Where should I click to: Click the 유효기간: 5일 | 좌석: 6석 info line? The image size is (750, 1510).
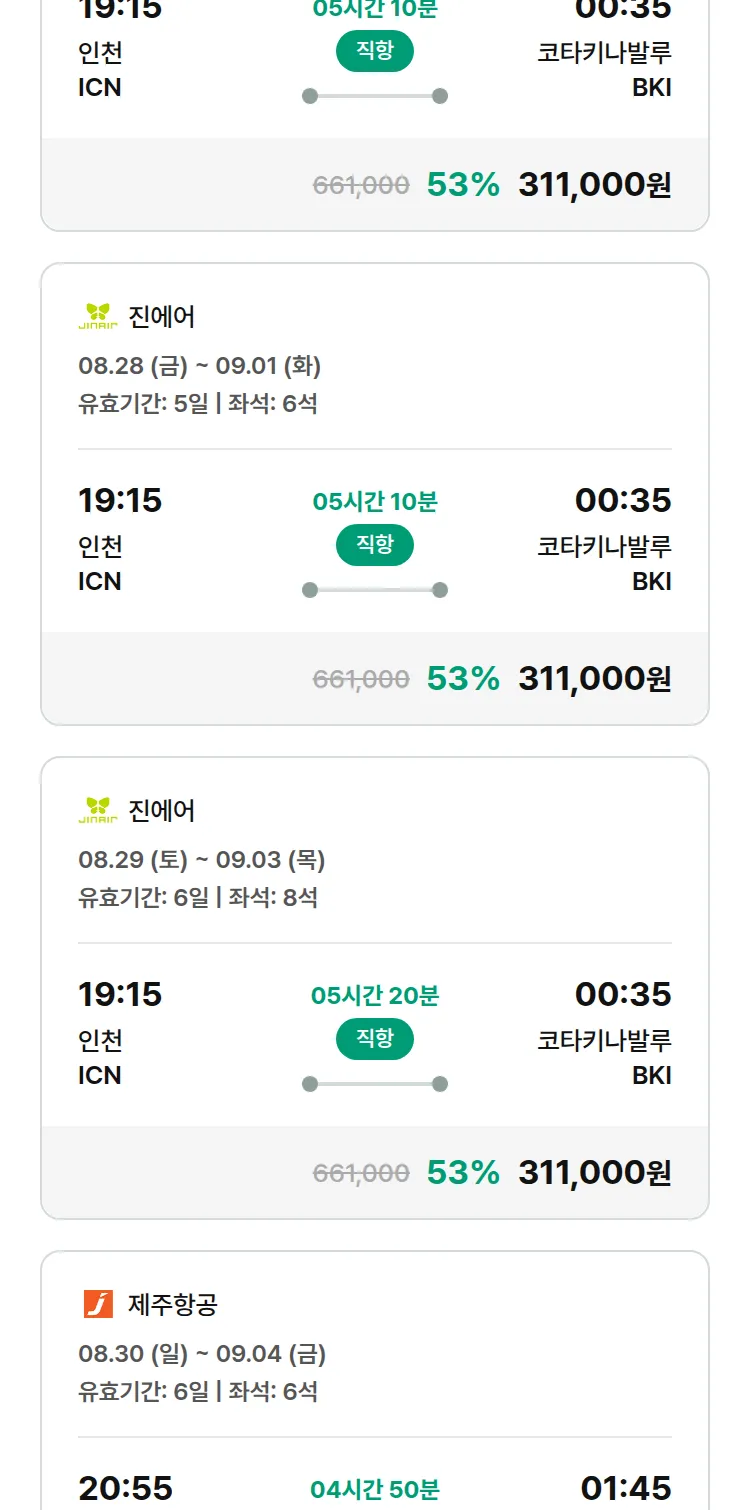pos(198,404)
